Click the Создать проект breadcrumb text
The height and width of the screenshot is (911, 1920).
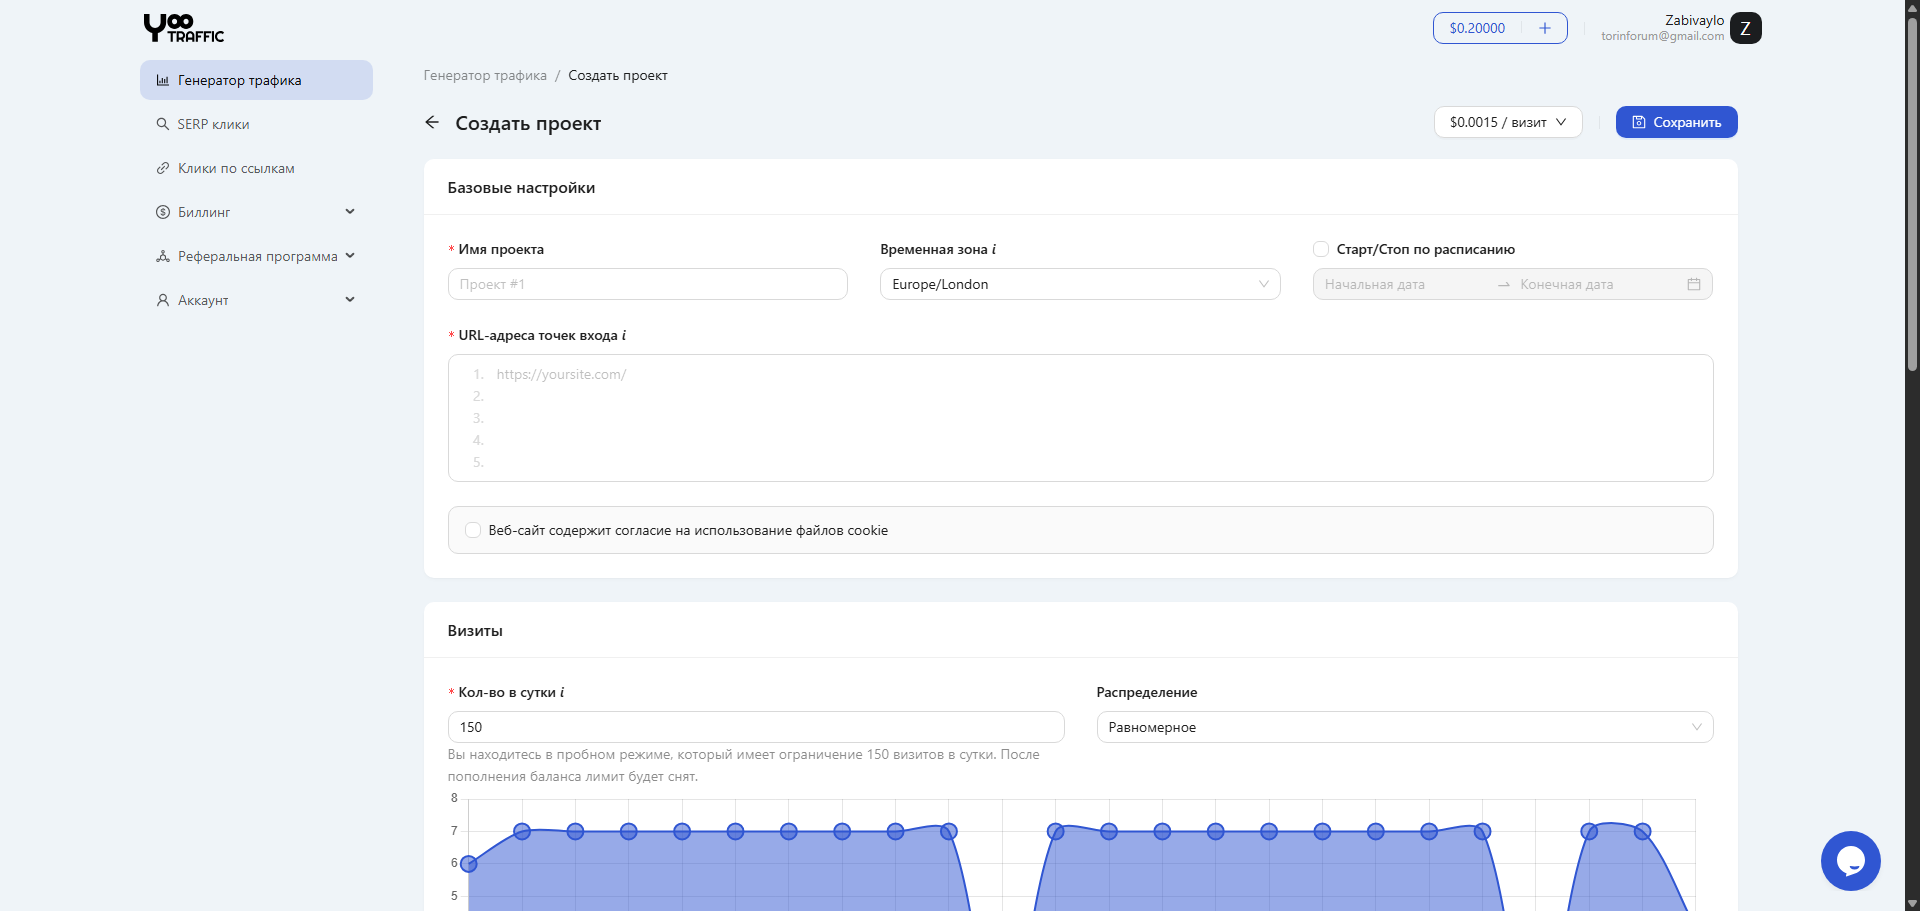618,75
